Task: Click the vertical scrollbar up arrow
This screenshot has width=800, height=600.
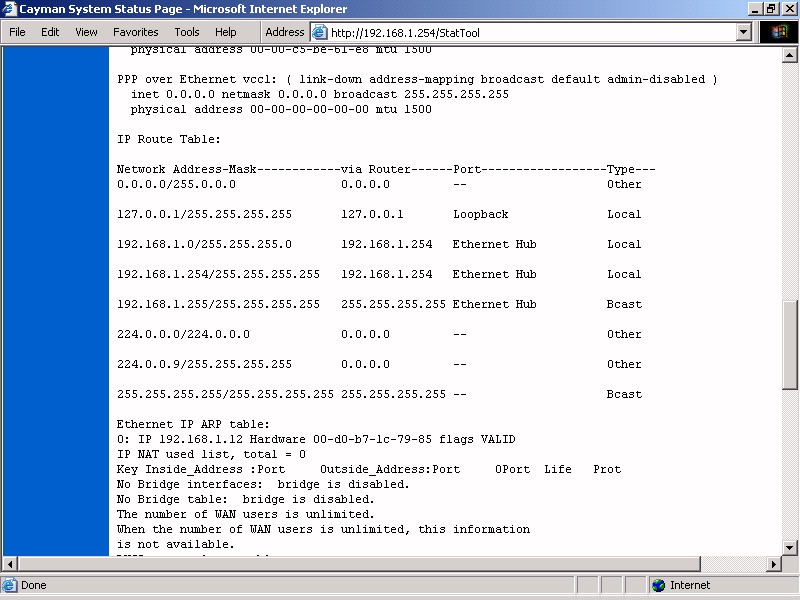Action: point(790,55)
